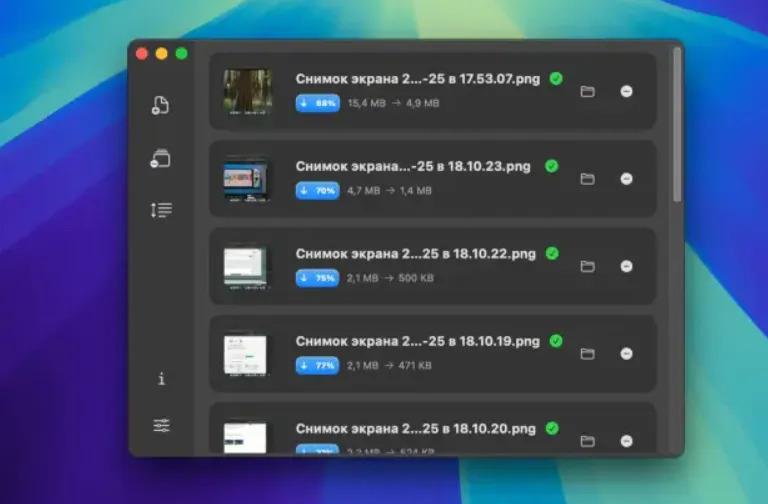Image resolution: width=768 pixels, height=504 pixels.
Task: Select thumbnail of 18.10.22.png
Action: (245, 267)
